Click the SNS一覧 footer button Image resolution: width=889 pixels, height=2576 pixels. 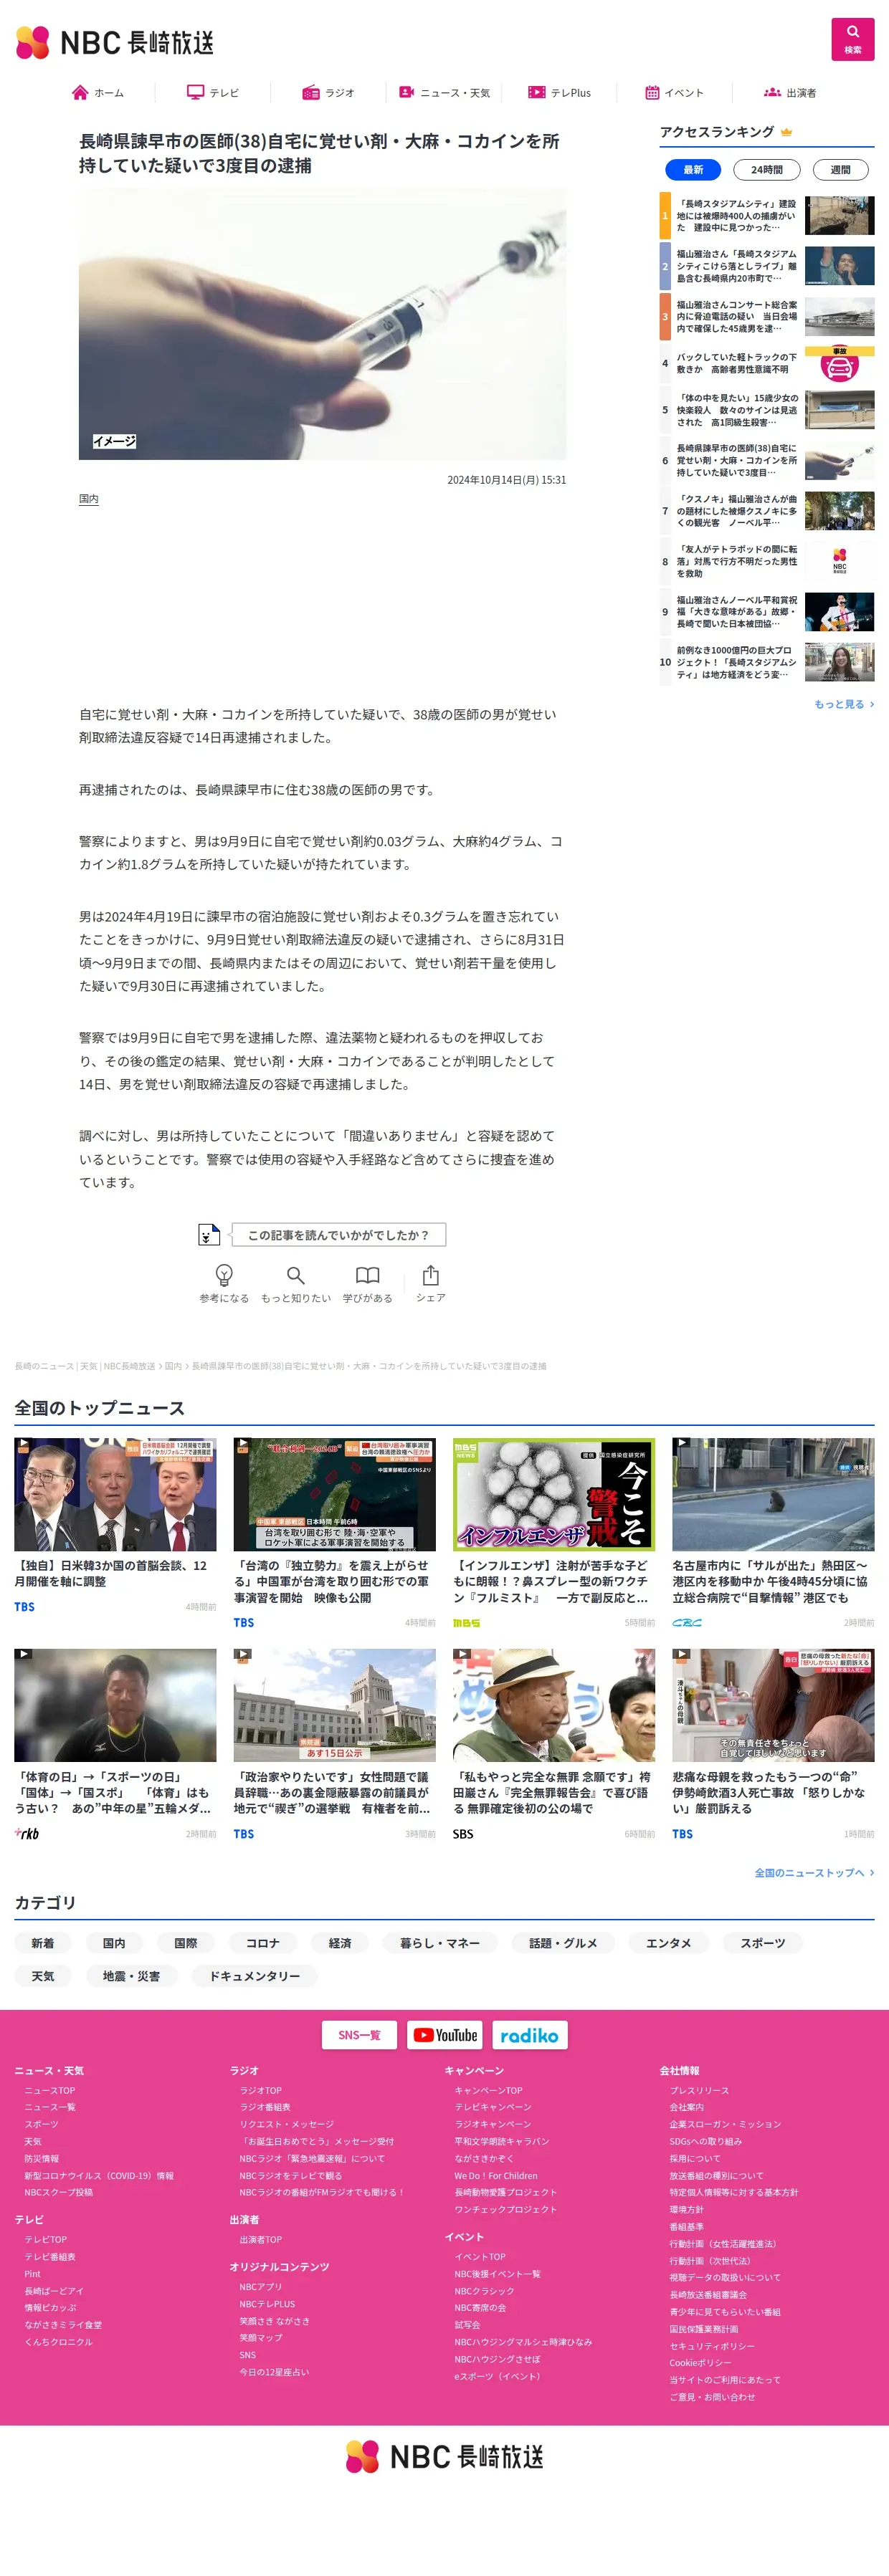(359, 2034)
